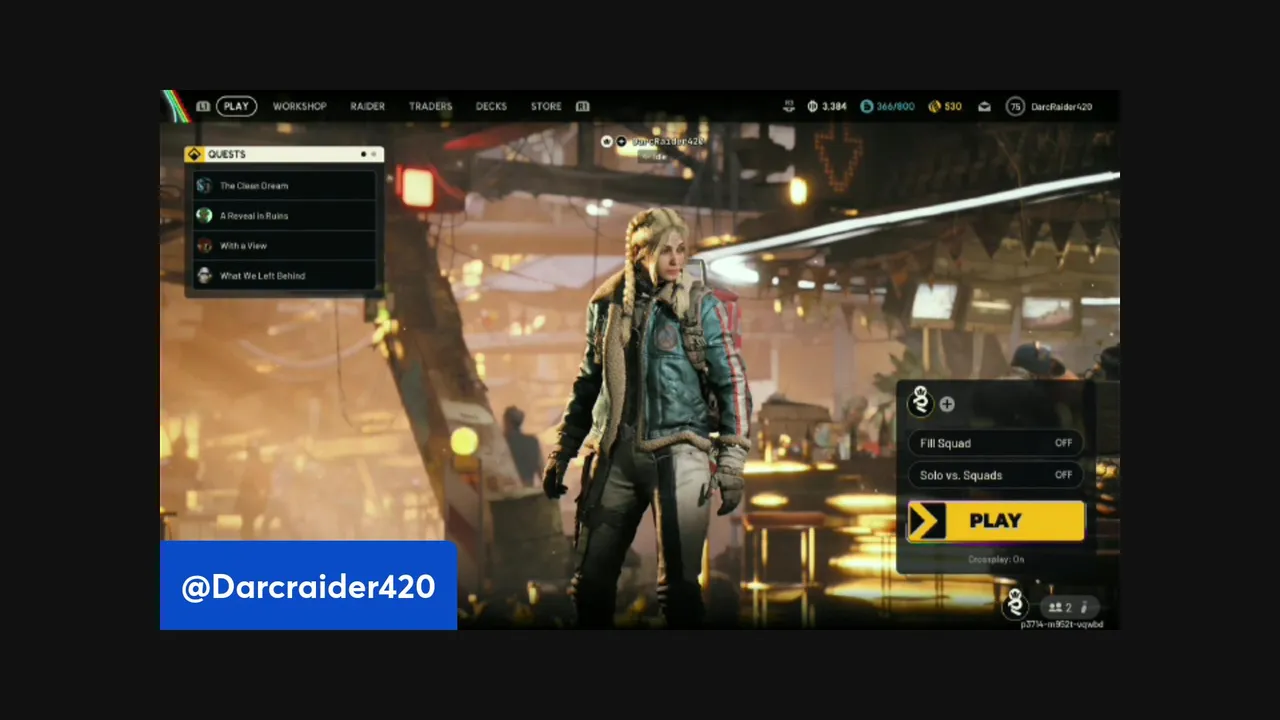Toggle the Solo vs. Squads option

[995, 475]
